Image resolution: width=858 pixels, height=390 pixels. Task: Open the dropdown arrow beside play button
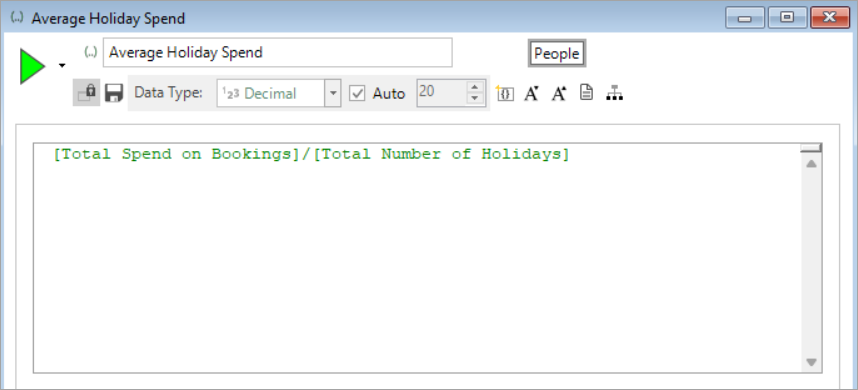(62, 66)
